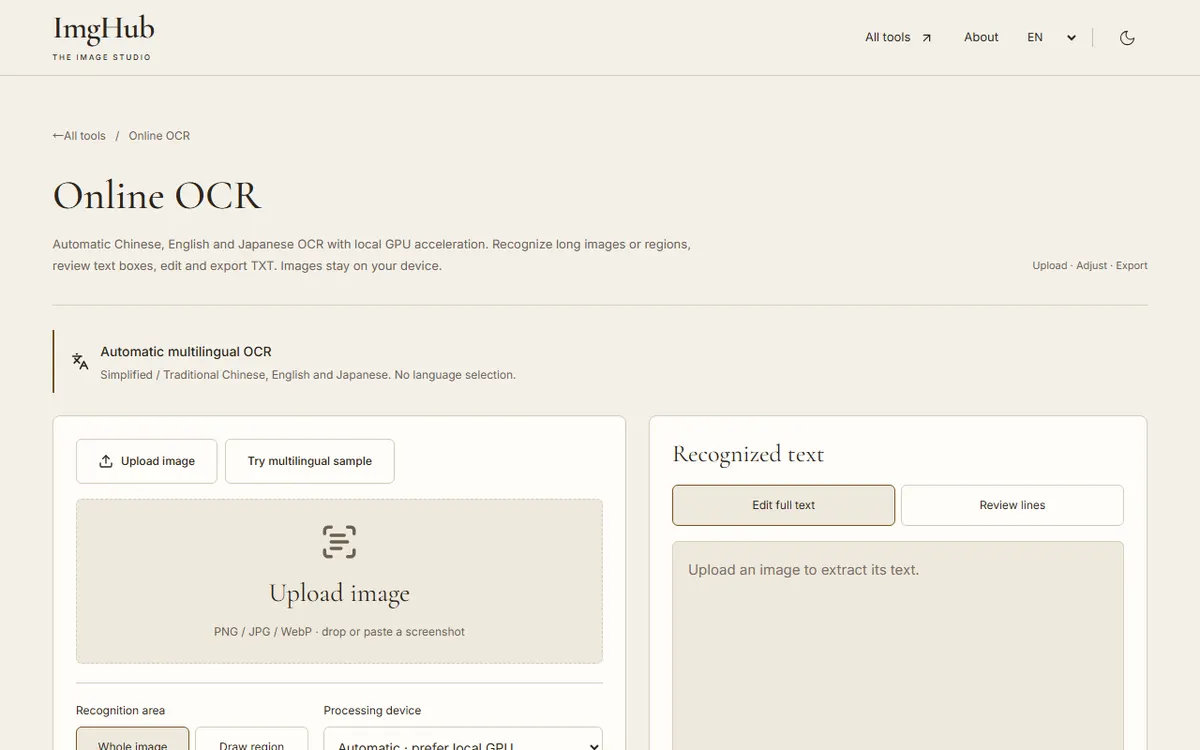The height and width of the screenshot is (750, 1200).
Task: Click the Try multilingual sample button
Action: (310, 461)
